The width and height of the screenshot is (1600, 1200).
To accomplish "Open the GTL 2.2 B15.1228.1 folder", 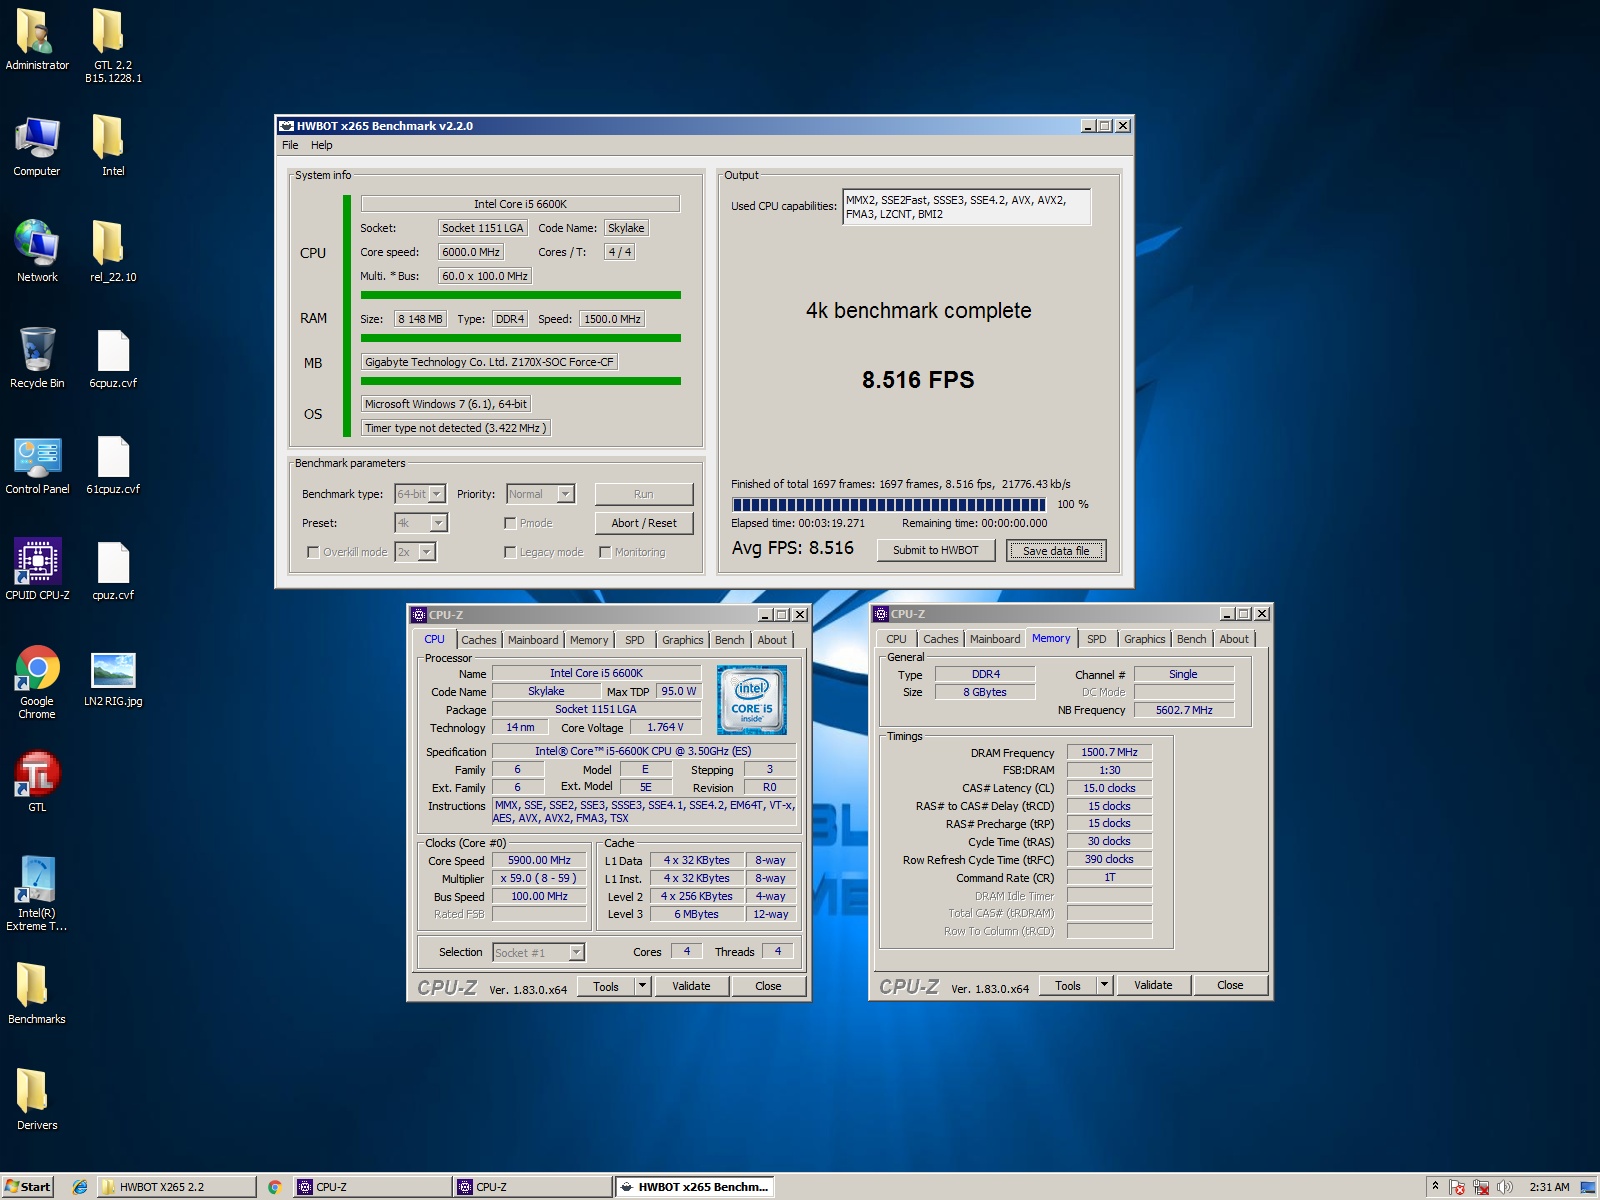I will (113, 46).
